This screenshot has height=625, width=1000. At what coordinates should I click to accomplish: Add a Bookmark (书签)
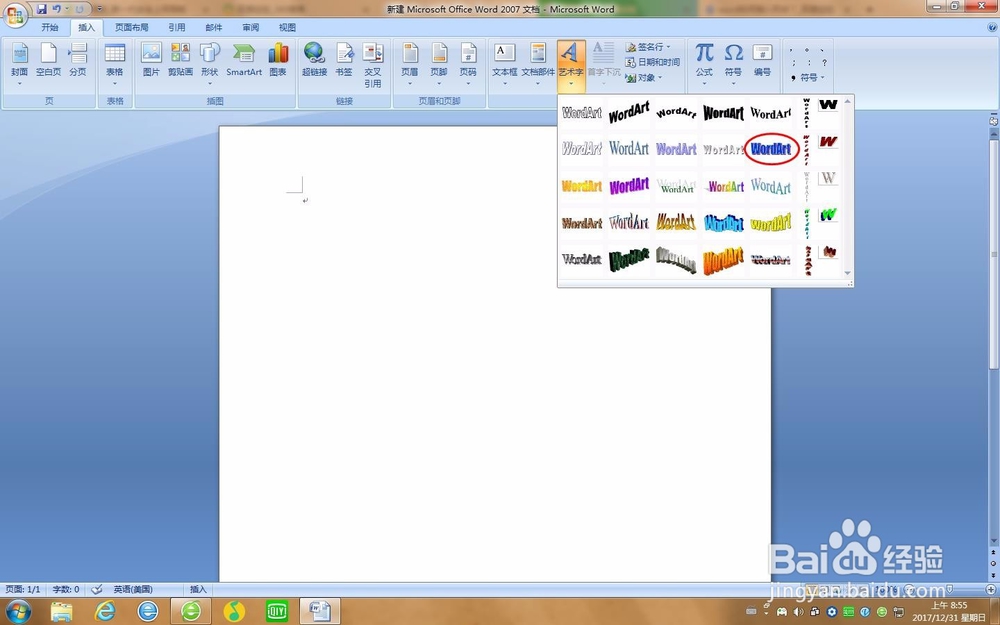pyautogui.click(x=344, y=61)
